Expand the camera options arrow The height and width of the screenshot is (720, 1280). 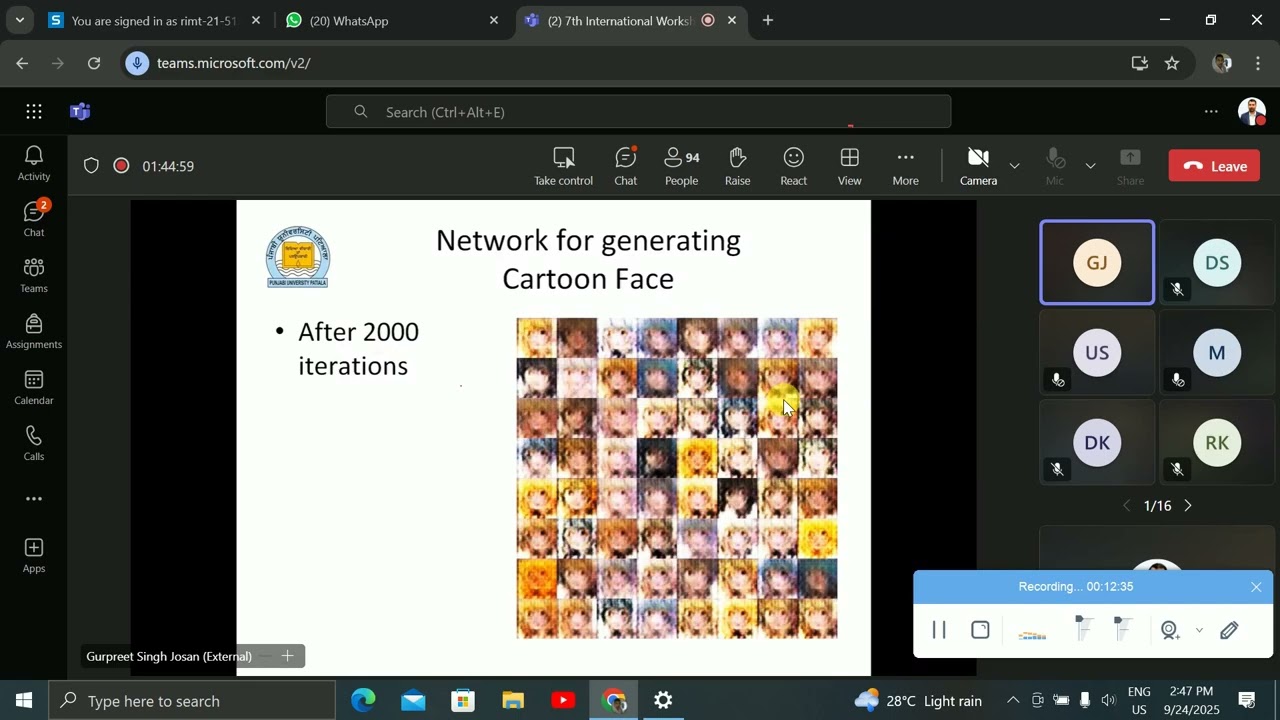[1014, 166]
